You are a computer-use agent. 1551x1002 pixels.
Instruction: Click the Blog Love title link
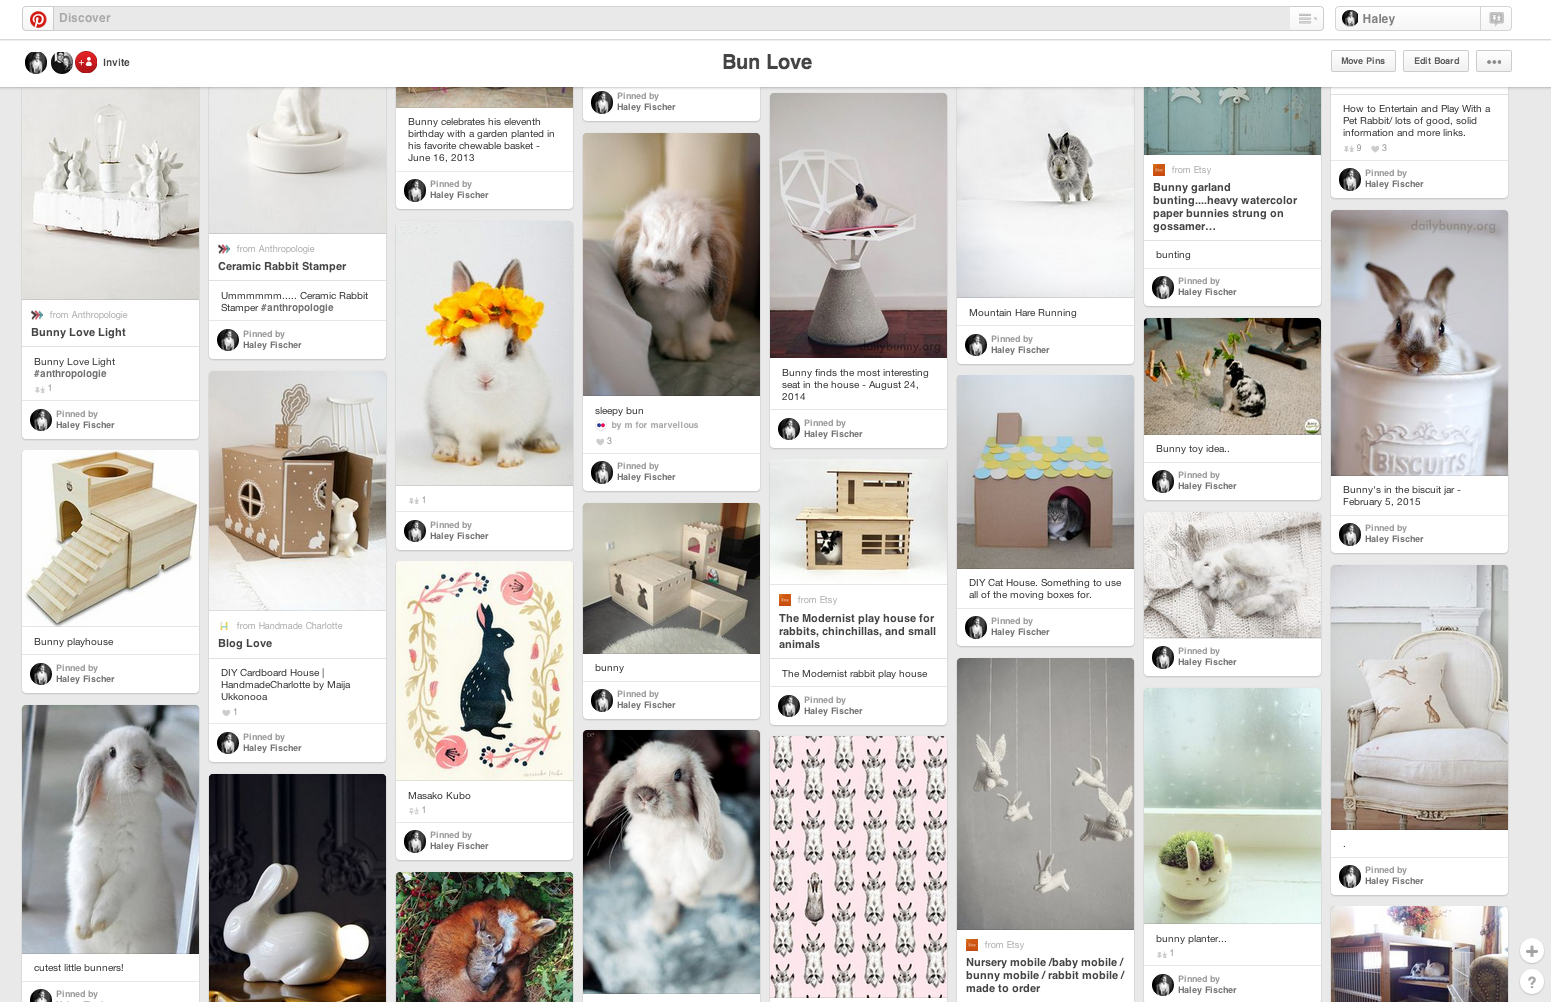pyautogui.click(x=245, y=643)
